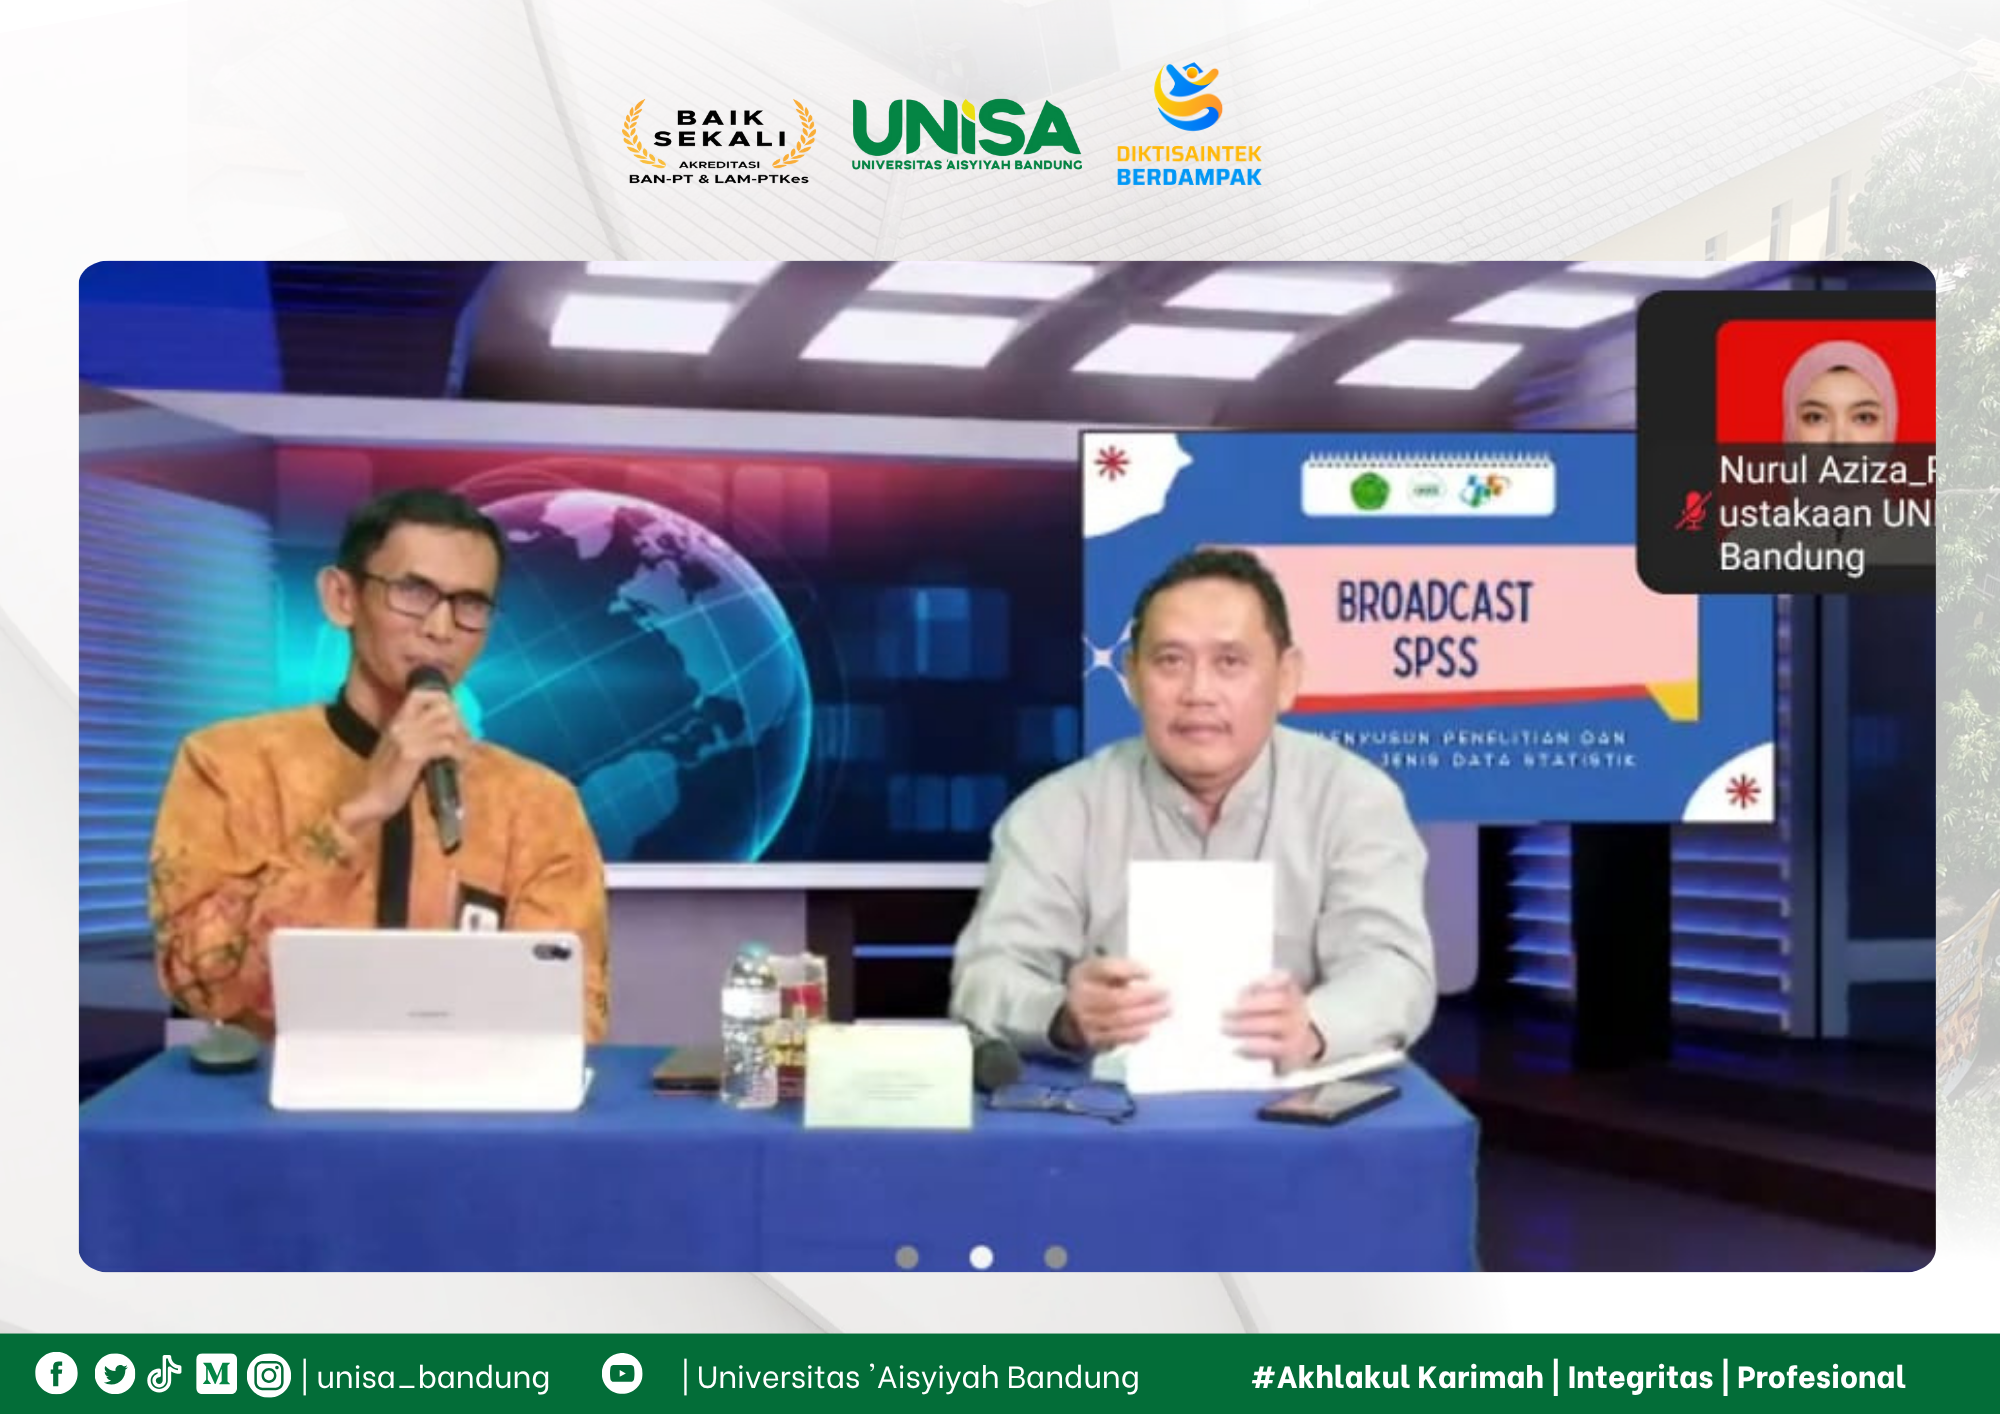Click the #Akhlakul Karimah hashtag text
The image size is (2000, 1414).
(1397, 1377)
